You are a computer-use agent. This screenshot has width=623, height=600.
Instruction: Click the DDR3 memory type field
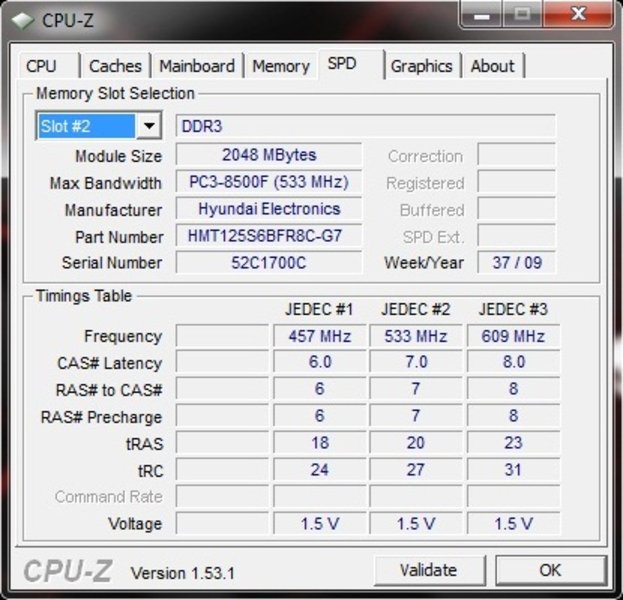coord(365,126)
